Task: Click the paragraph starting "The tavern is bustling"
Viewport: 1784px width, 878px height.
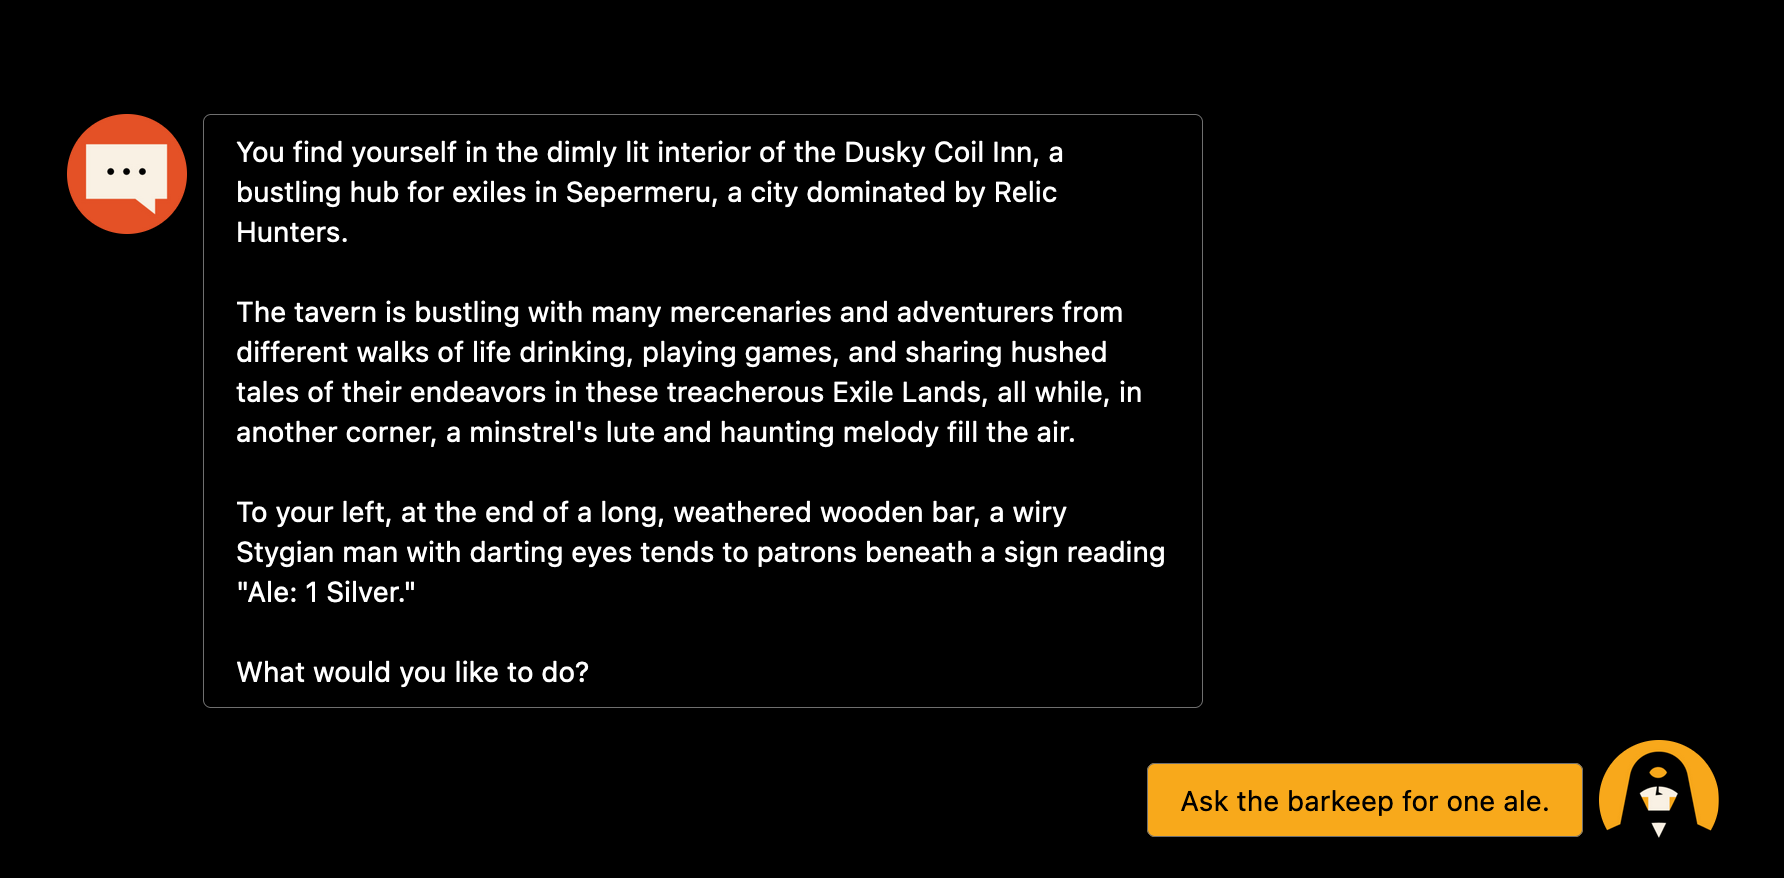Action: pyautogui.click(x=689, y=372)
